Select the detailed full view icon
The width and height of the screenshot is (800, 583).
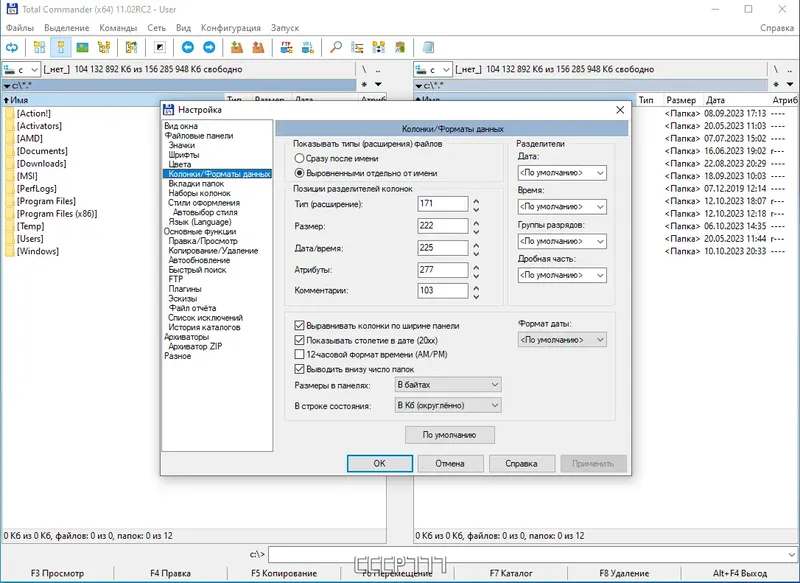[61, 48]
